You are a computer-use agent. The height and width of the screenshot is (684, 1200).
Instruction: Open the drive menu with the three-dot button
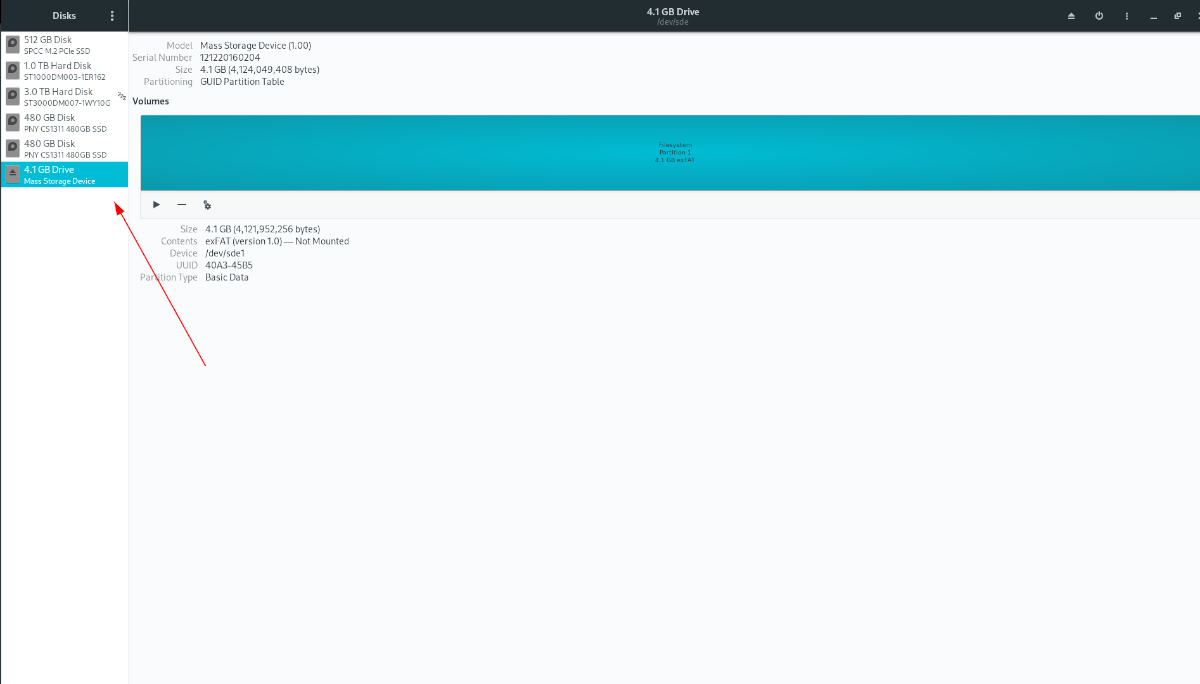click(x=1126, y=15)
